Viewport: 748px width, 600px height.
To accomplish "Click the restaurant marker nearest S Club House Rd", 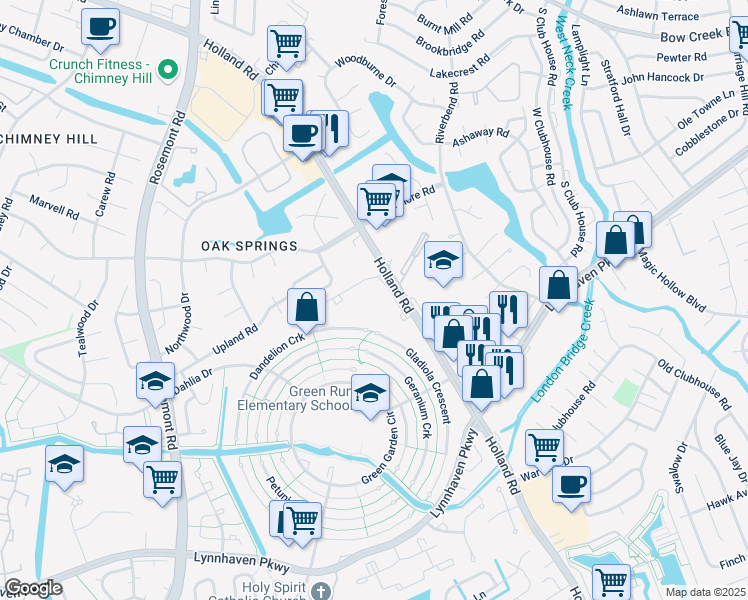I will point(509,311).
